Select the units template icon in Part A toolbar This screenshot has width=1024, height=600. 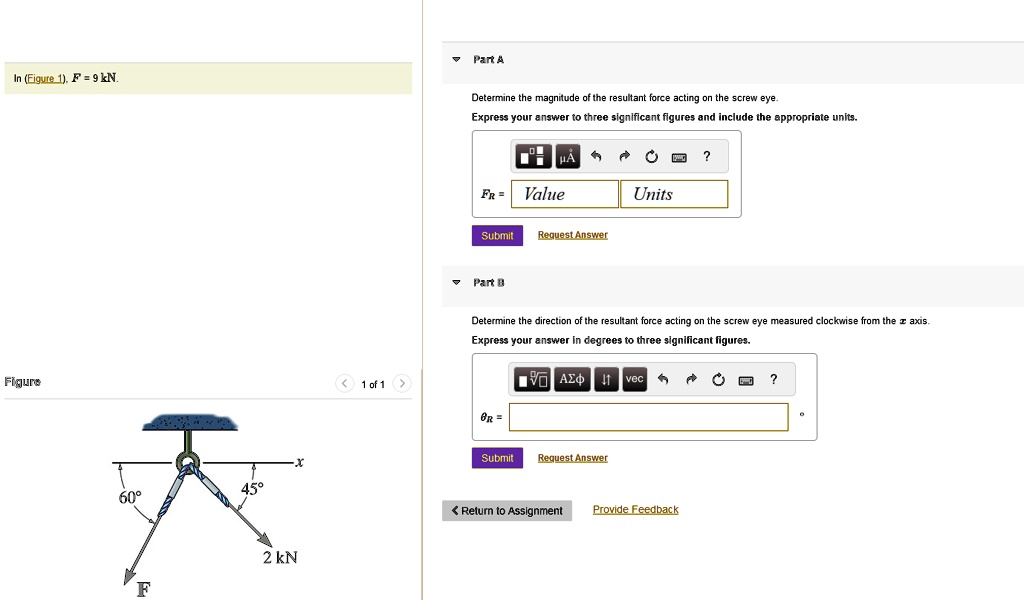pos(567,156)
